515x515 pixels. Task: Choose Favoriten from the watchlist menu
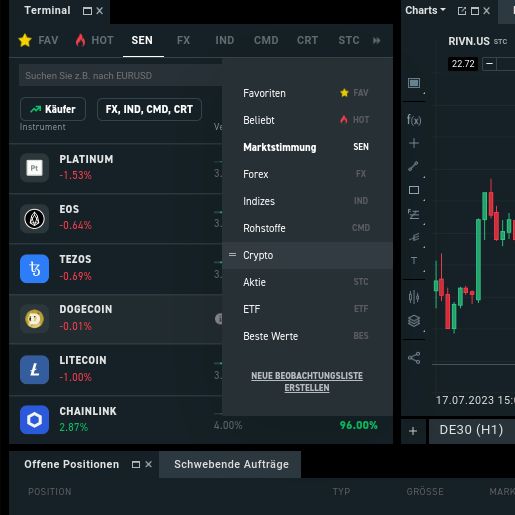(307, 93)
